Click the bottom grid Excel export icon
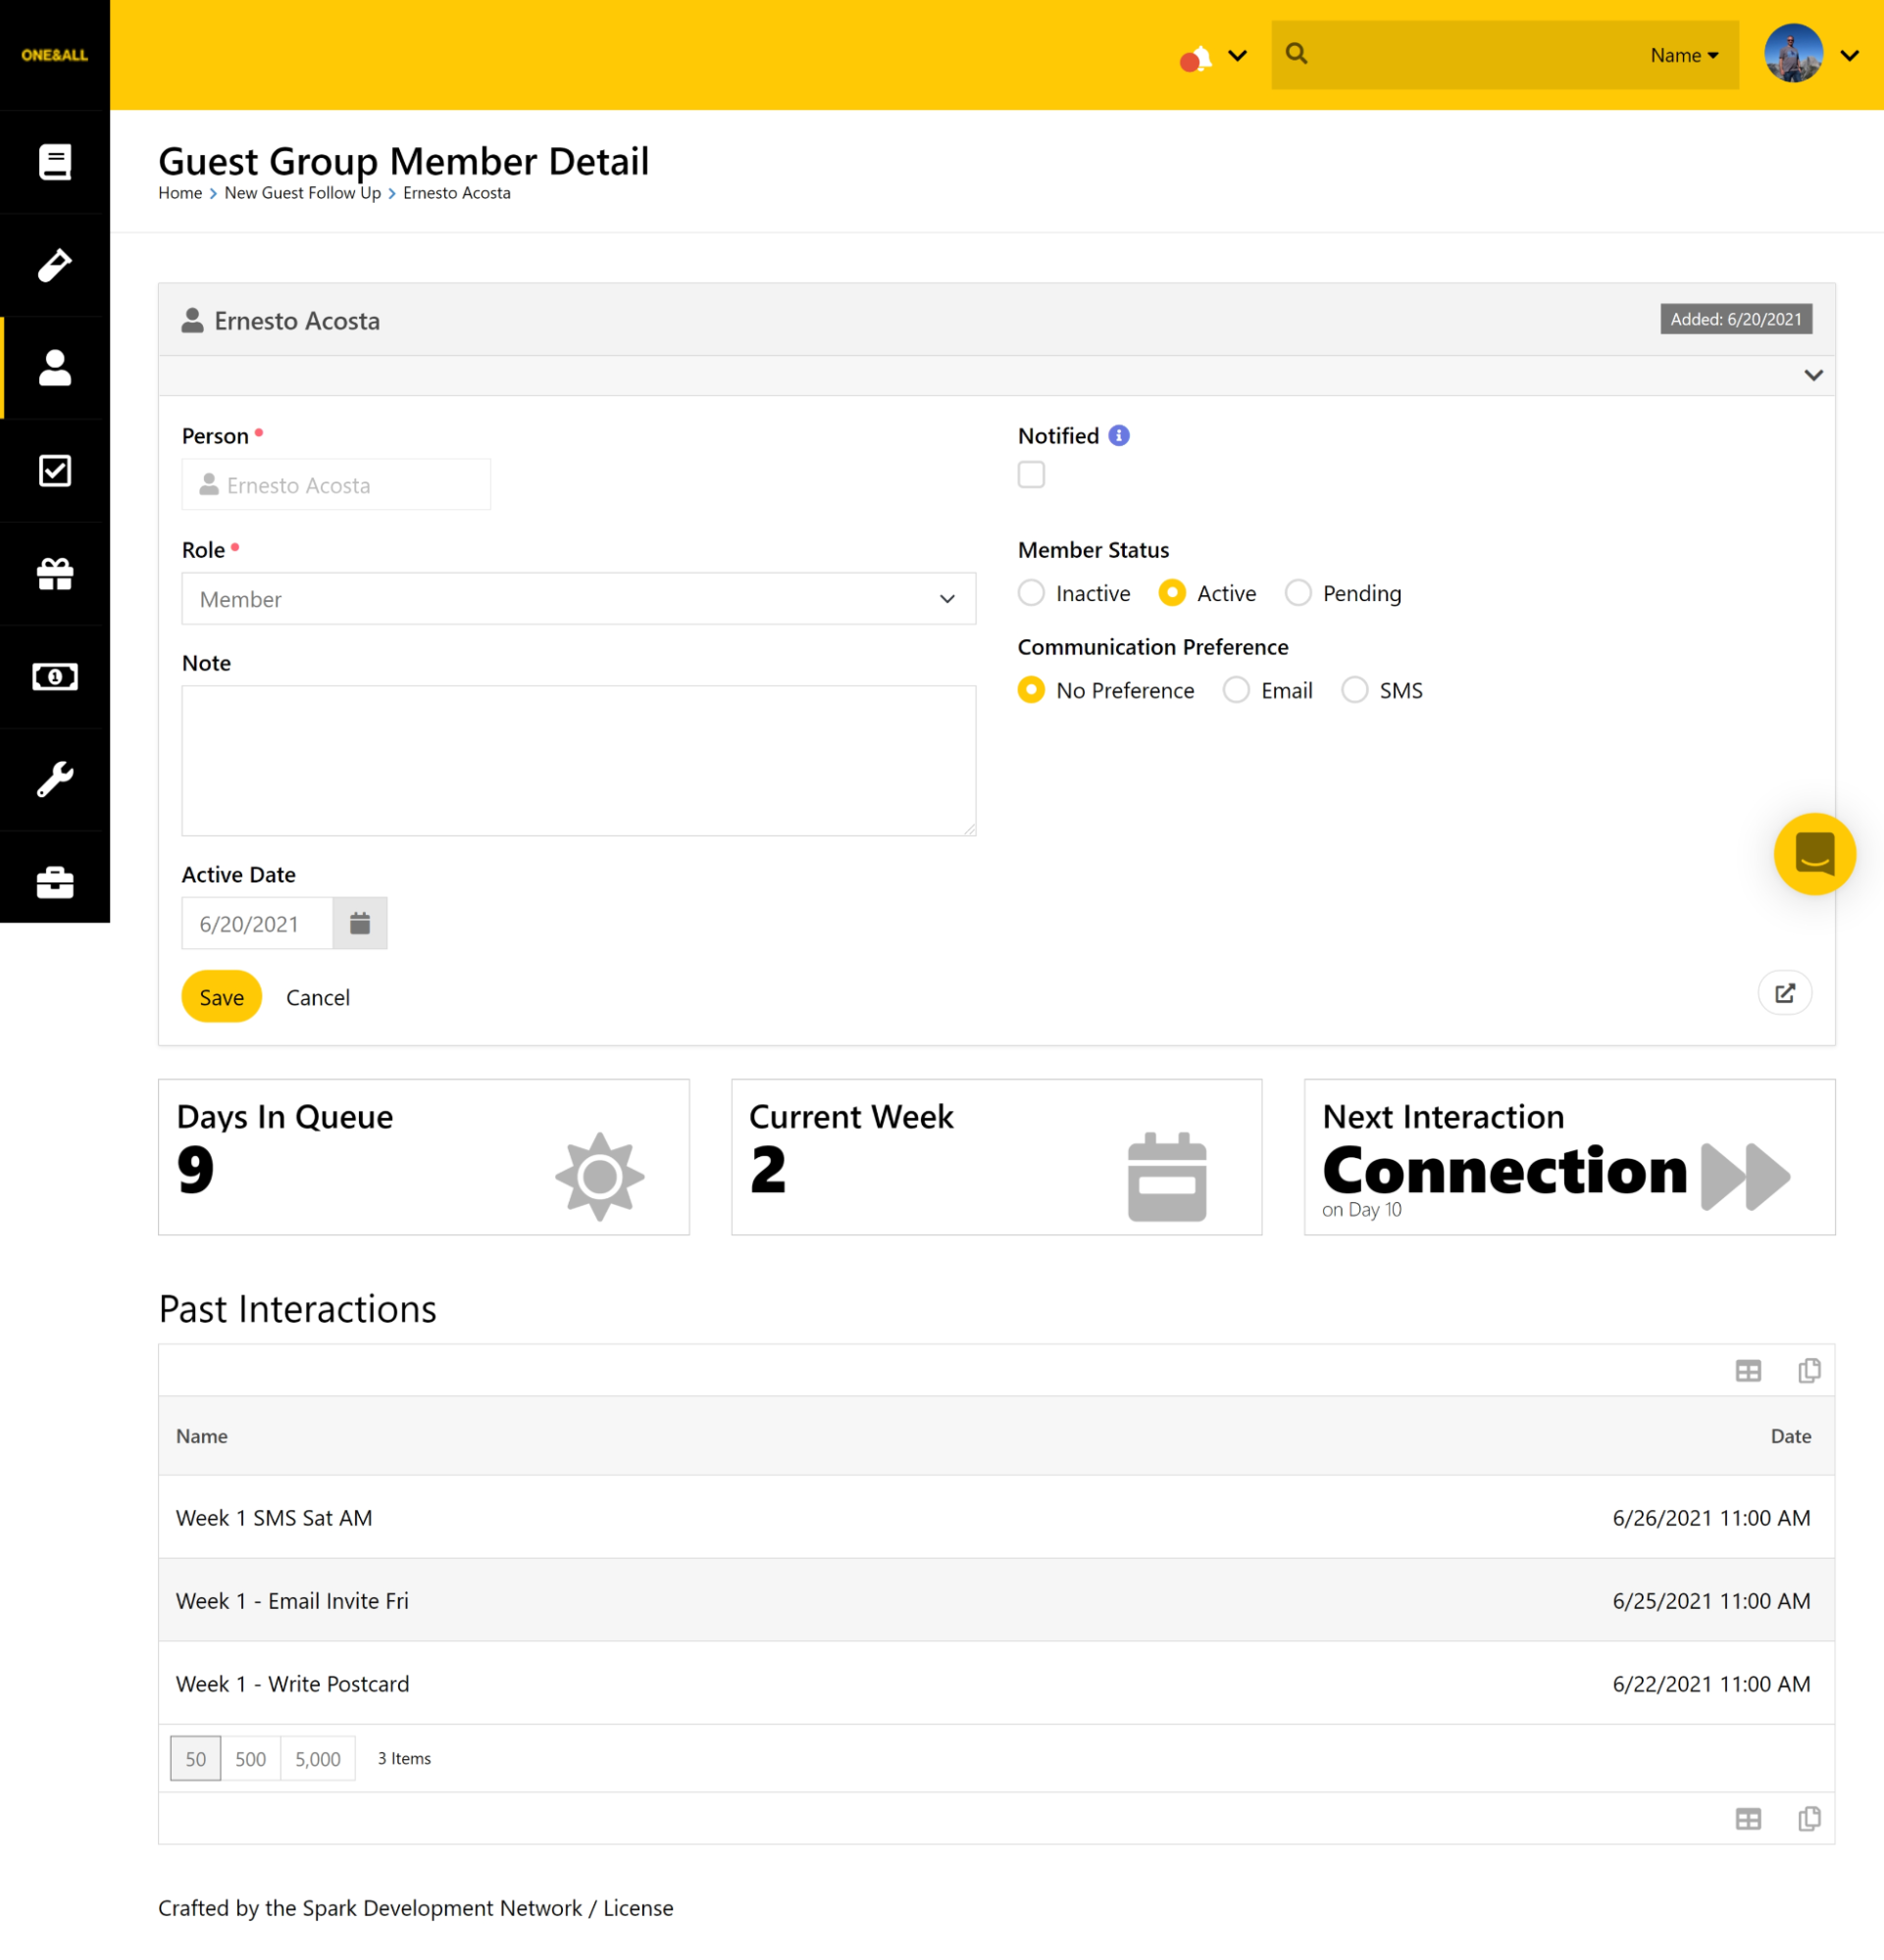 pyautogui.click(x=1748, y=1819)
